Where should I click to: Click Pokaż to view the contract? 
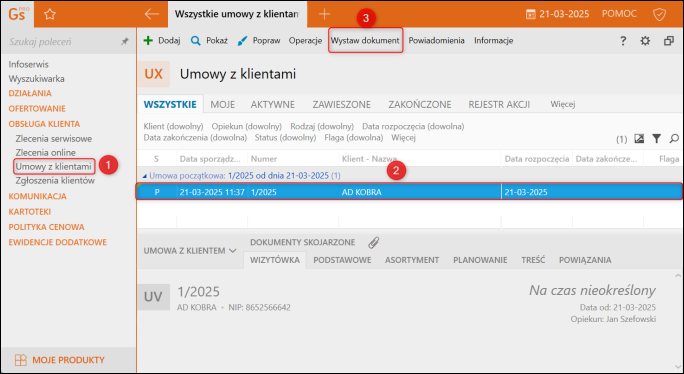(x=209, y=41)
